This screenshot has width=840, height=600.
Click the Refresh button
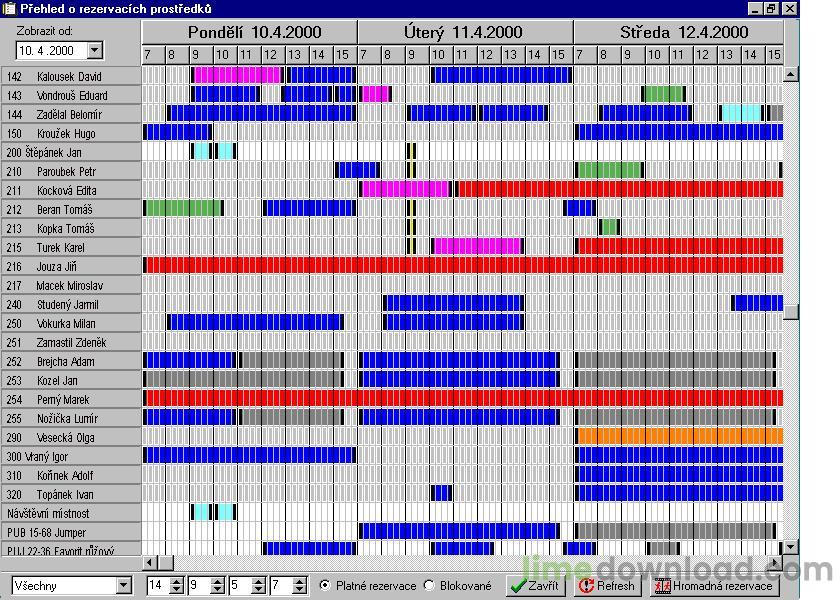pos(608,585)
